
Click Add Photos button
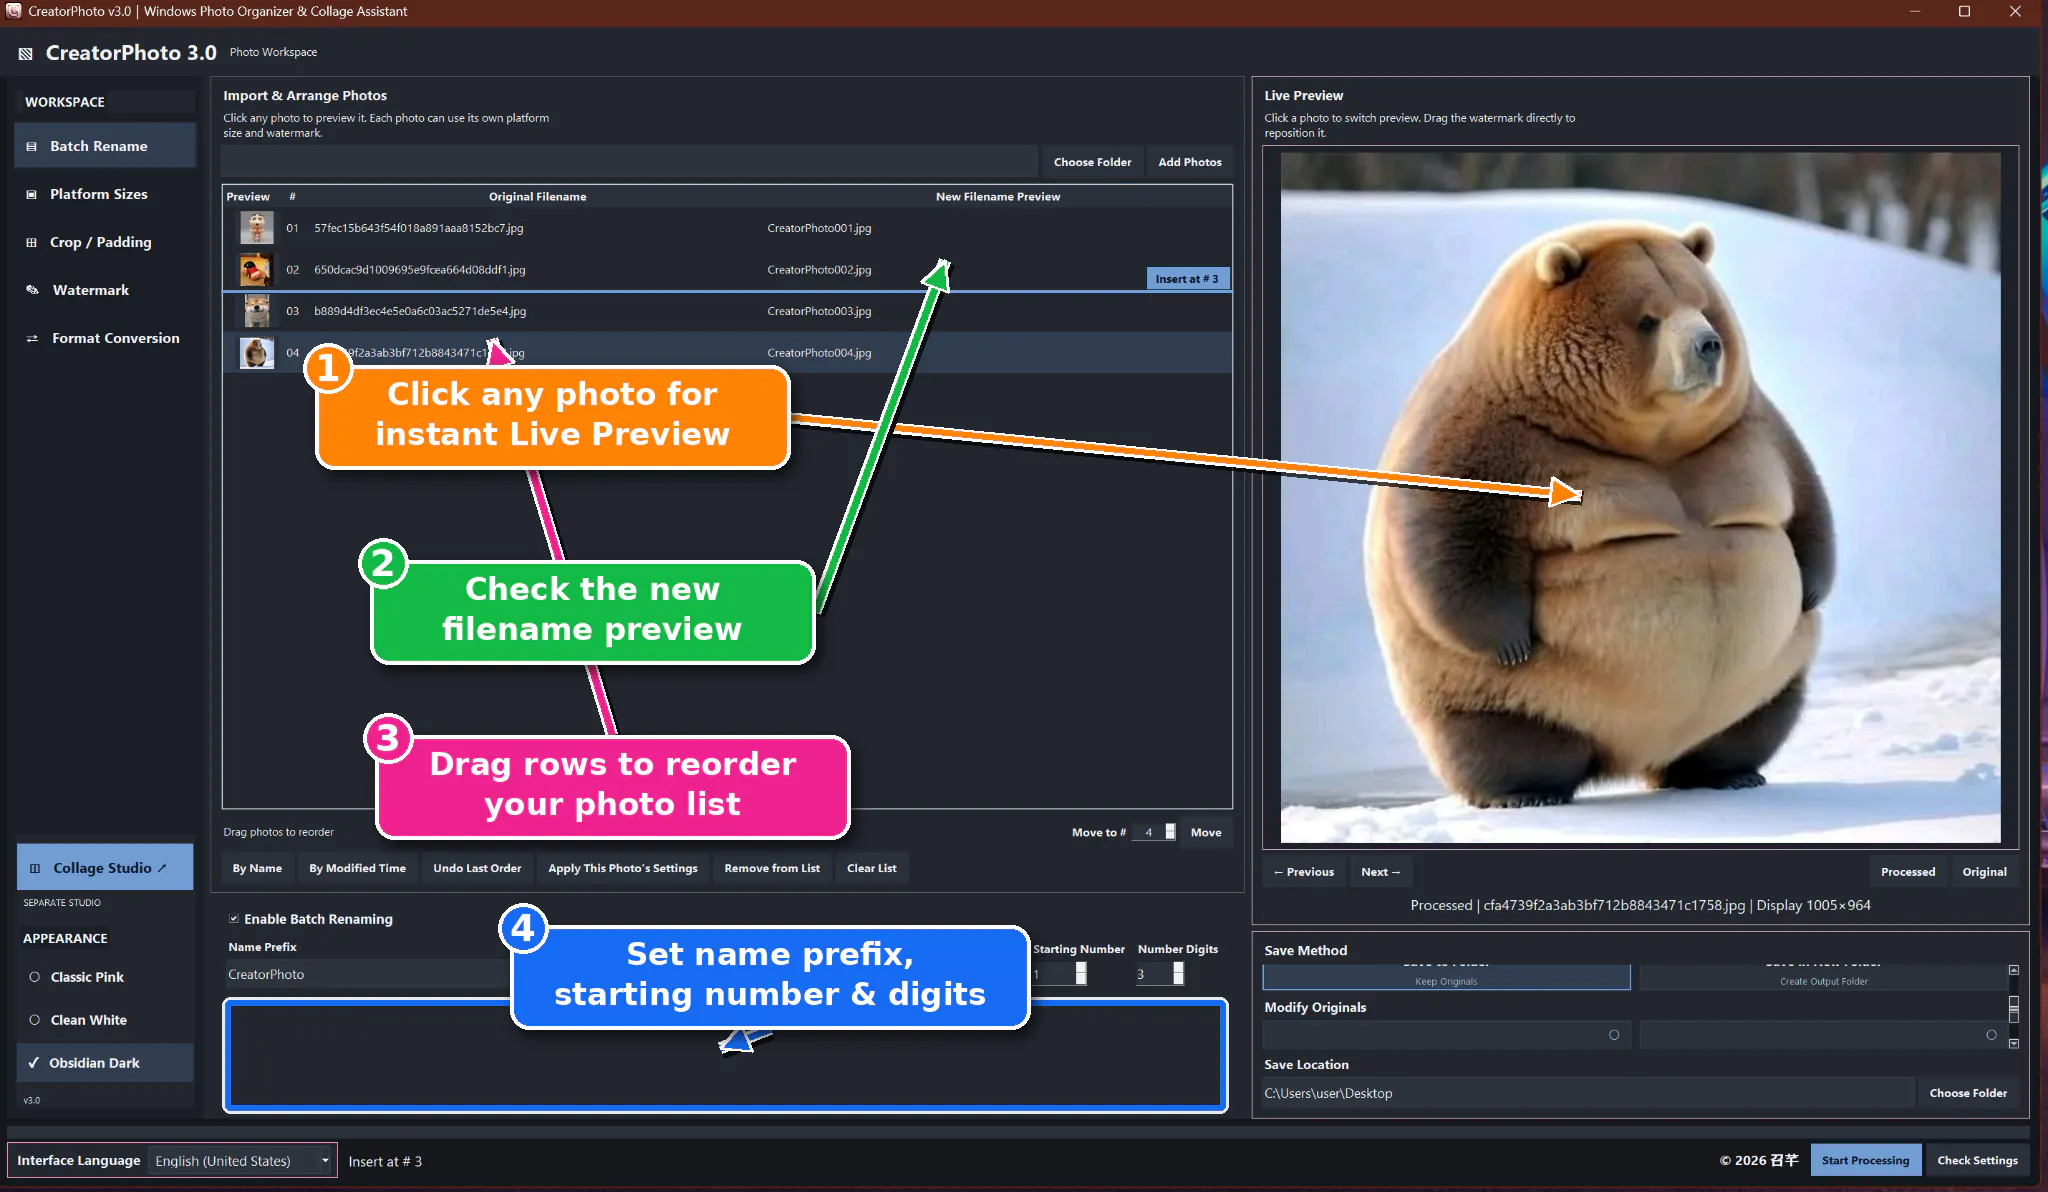click(1189, 162)
